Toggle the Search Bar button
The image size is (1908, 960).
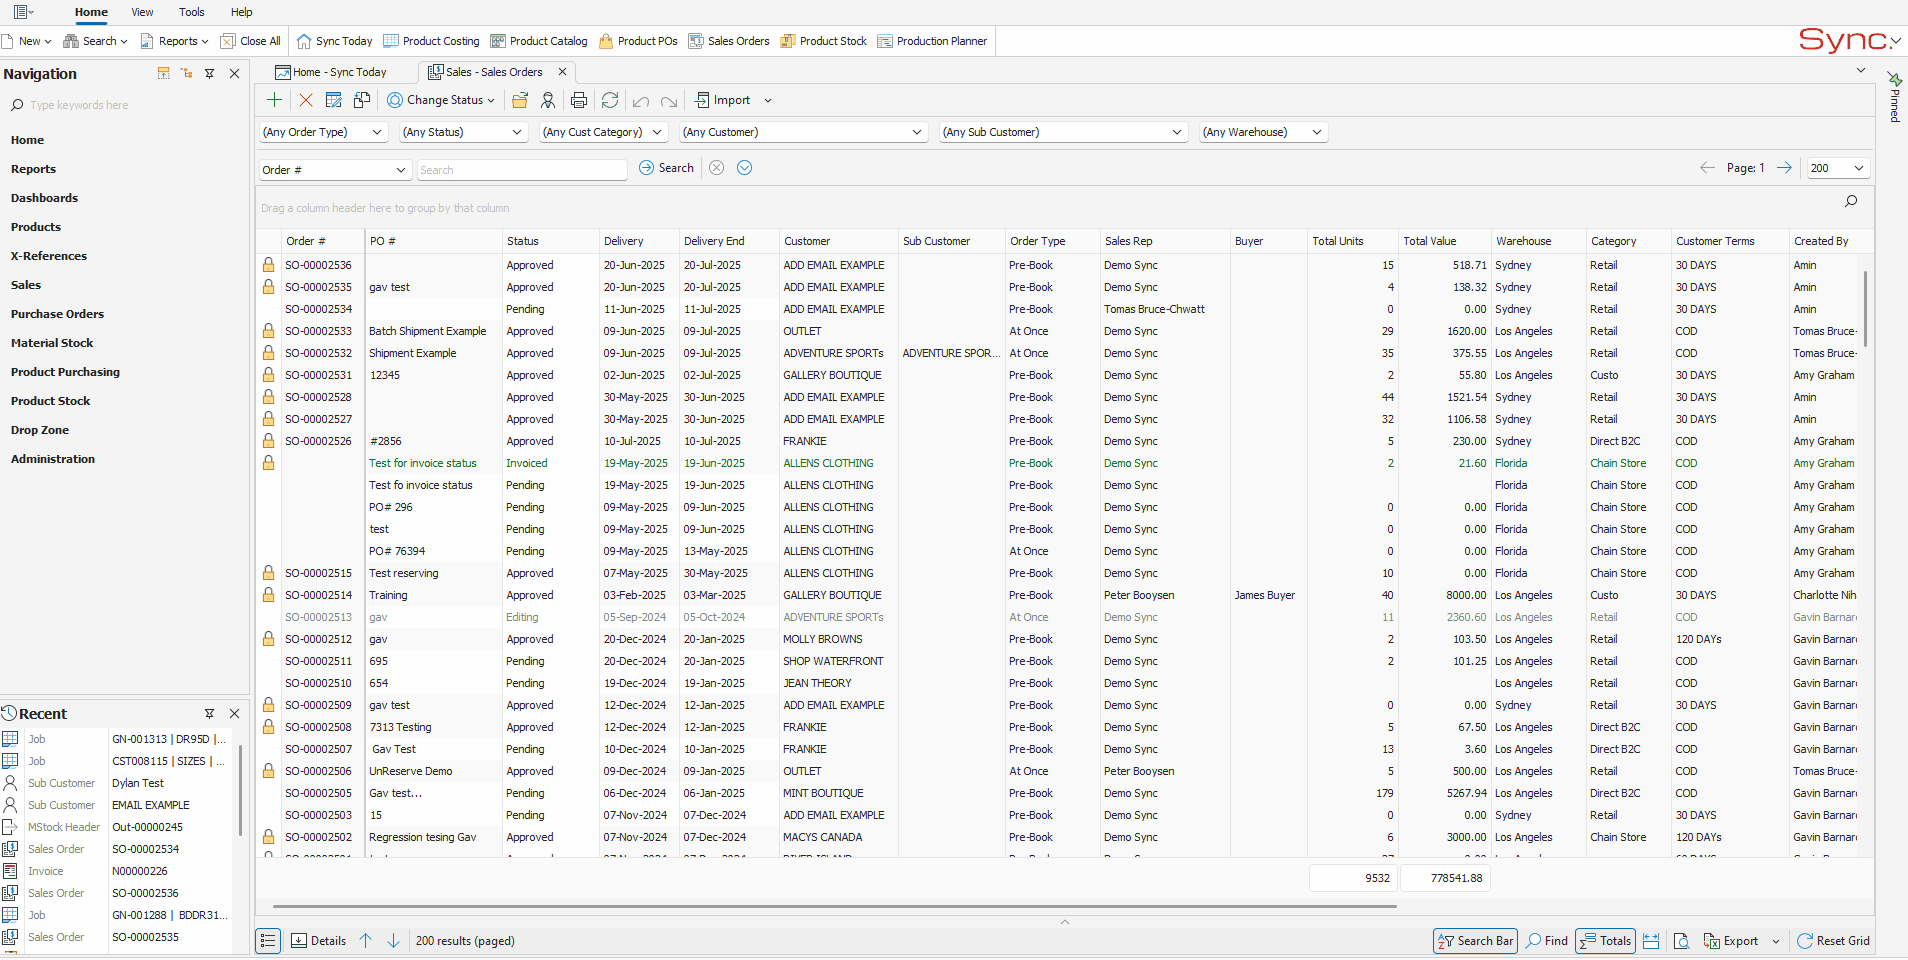tap(1475, 941)
